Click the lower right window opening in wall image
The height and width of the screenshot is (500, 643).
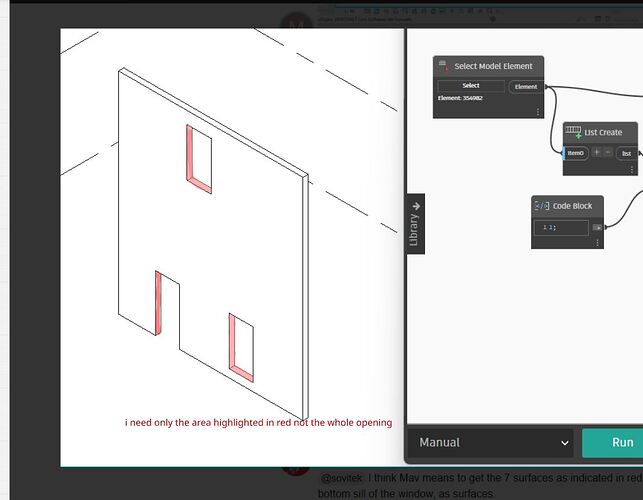242,348
